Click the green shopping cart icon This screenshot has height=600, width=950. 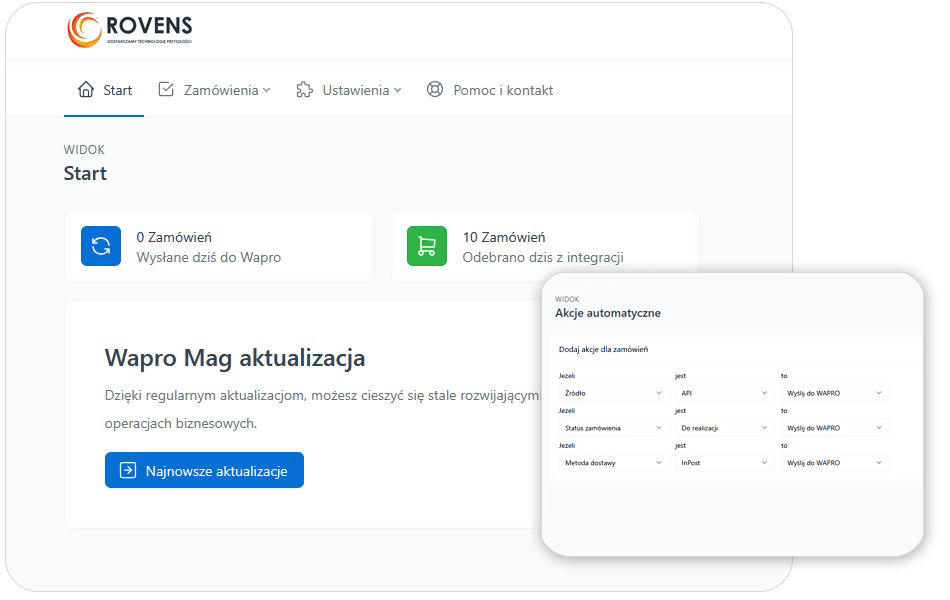(427, 246)
